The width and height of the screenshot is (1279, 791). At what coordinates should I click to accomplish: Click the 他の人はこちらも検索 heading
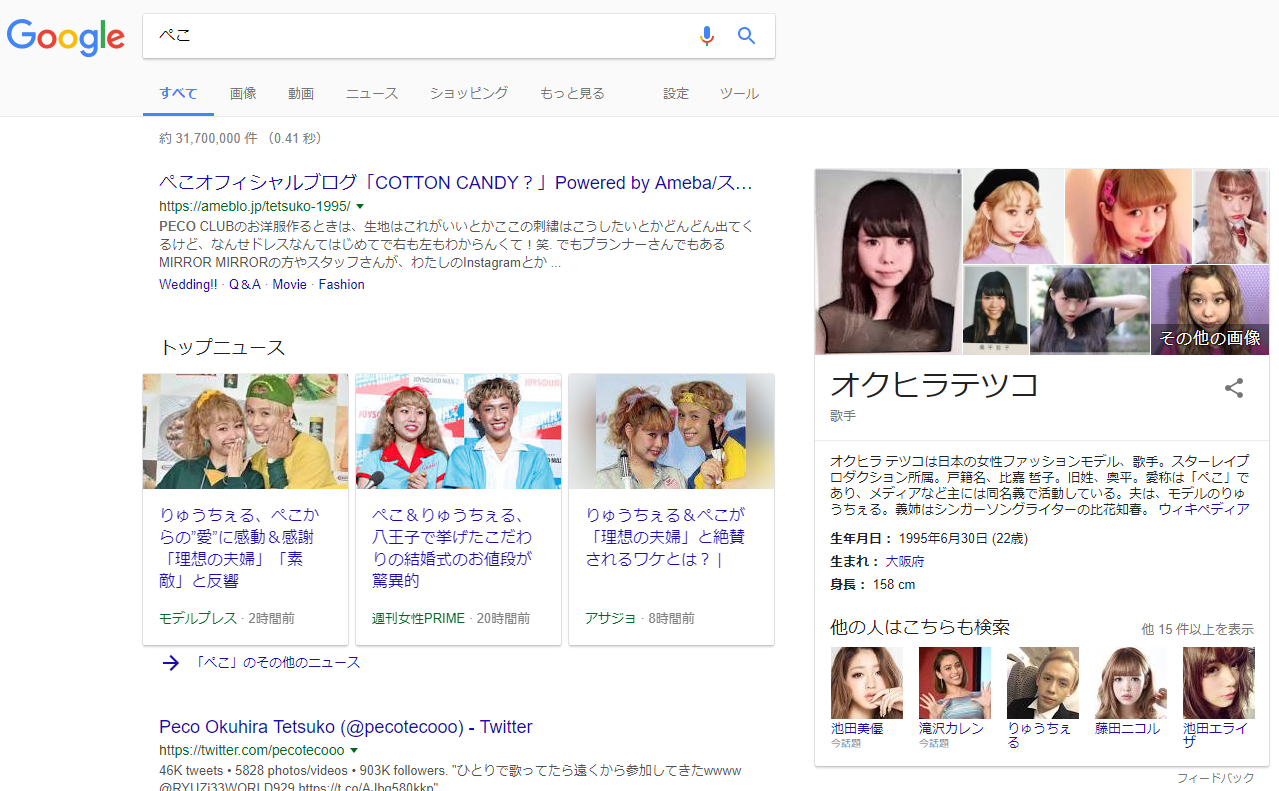pos(920,628)
